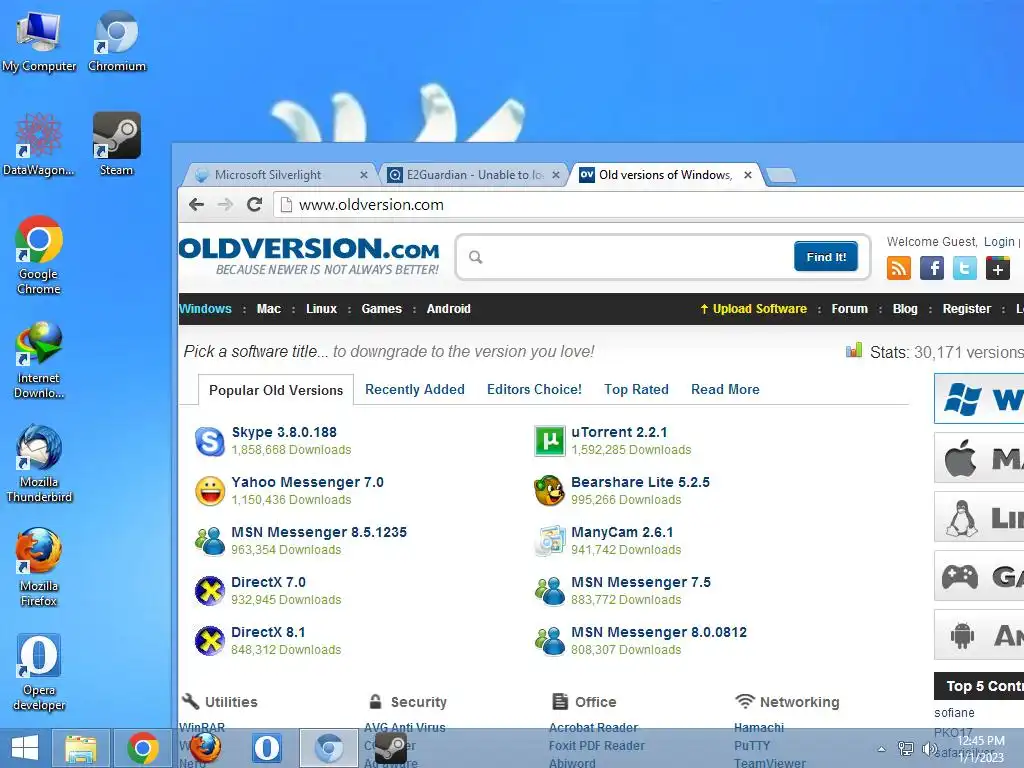Click the ManyCam app icon
The image size is (1024, 768).
point(549,541)
